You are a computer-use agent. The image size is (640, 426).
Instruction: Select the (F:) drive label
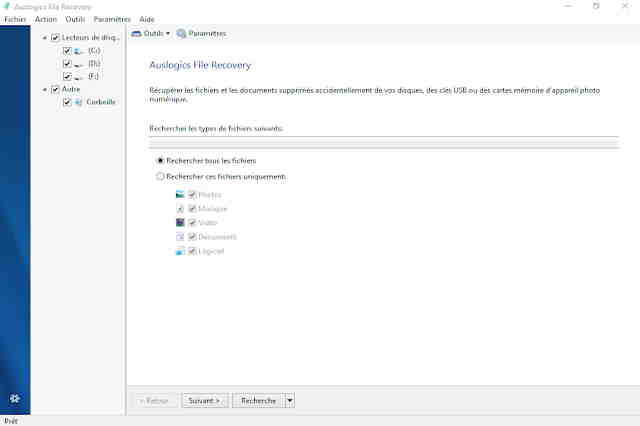coord(93,76)
